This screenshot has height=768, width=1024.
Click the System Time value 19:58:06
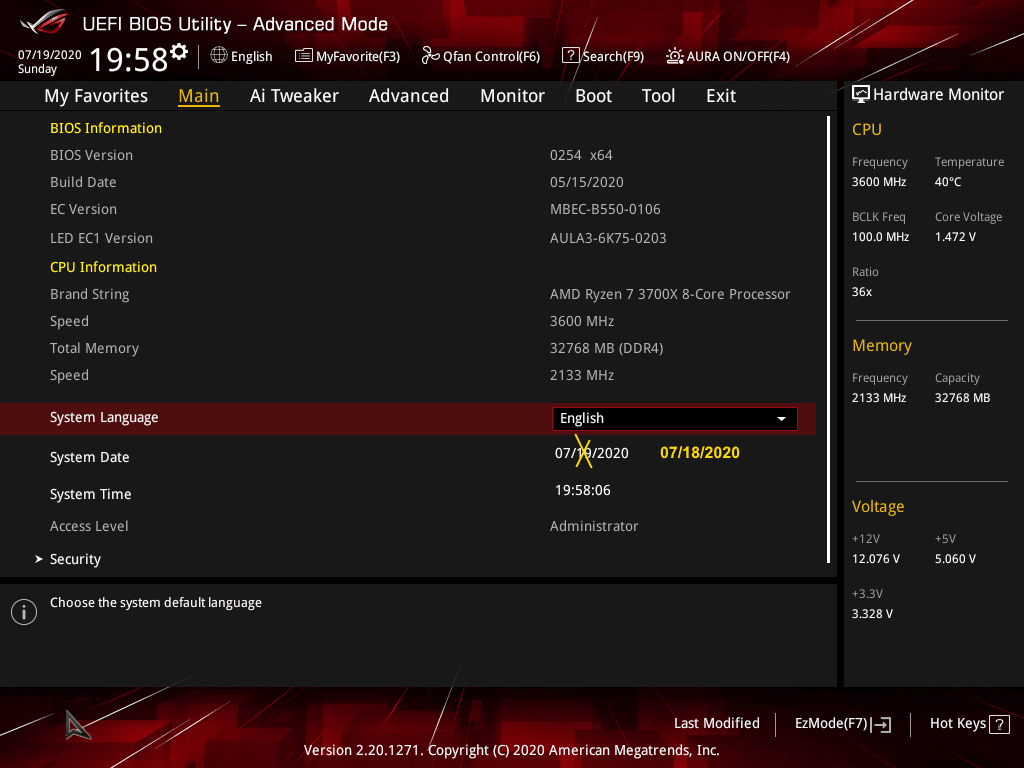[x=583, y=490]
